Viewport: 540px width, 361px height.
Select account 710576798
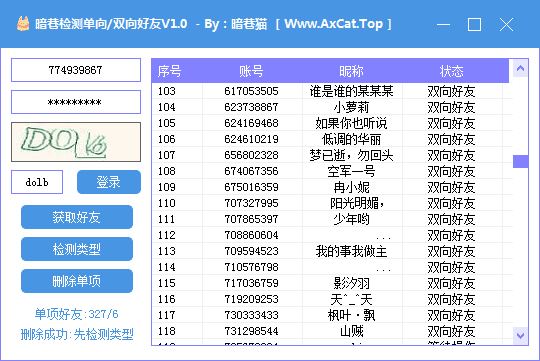coord(251,267)
